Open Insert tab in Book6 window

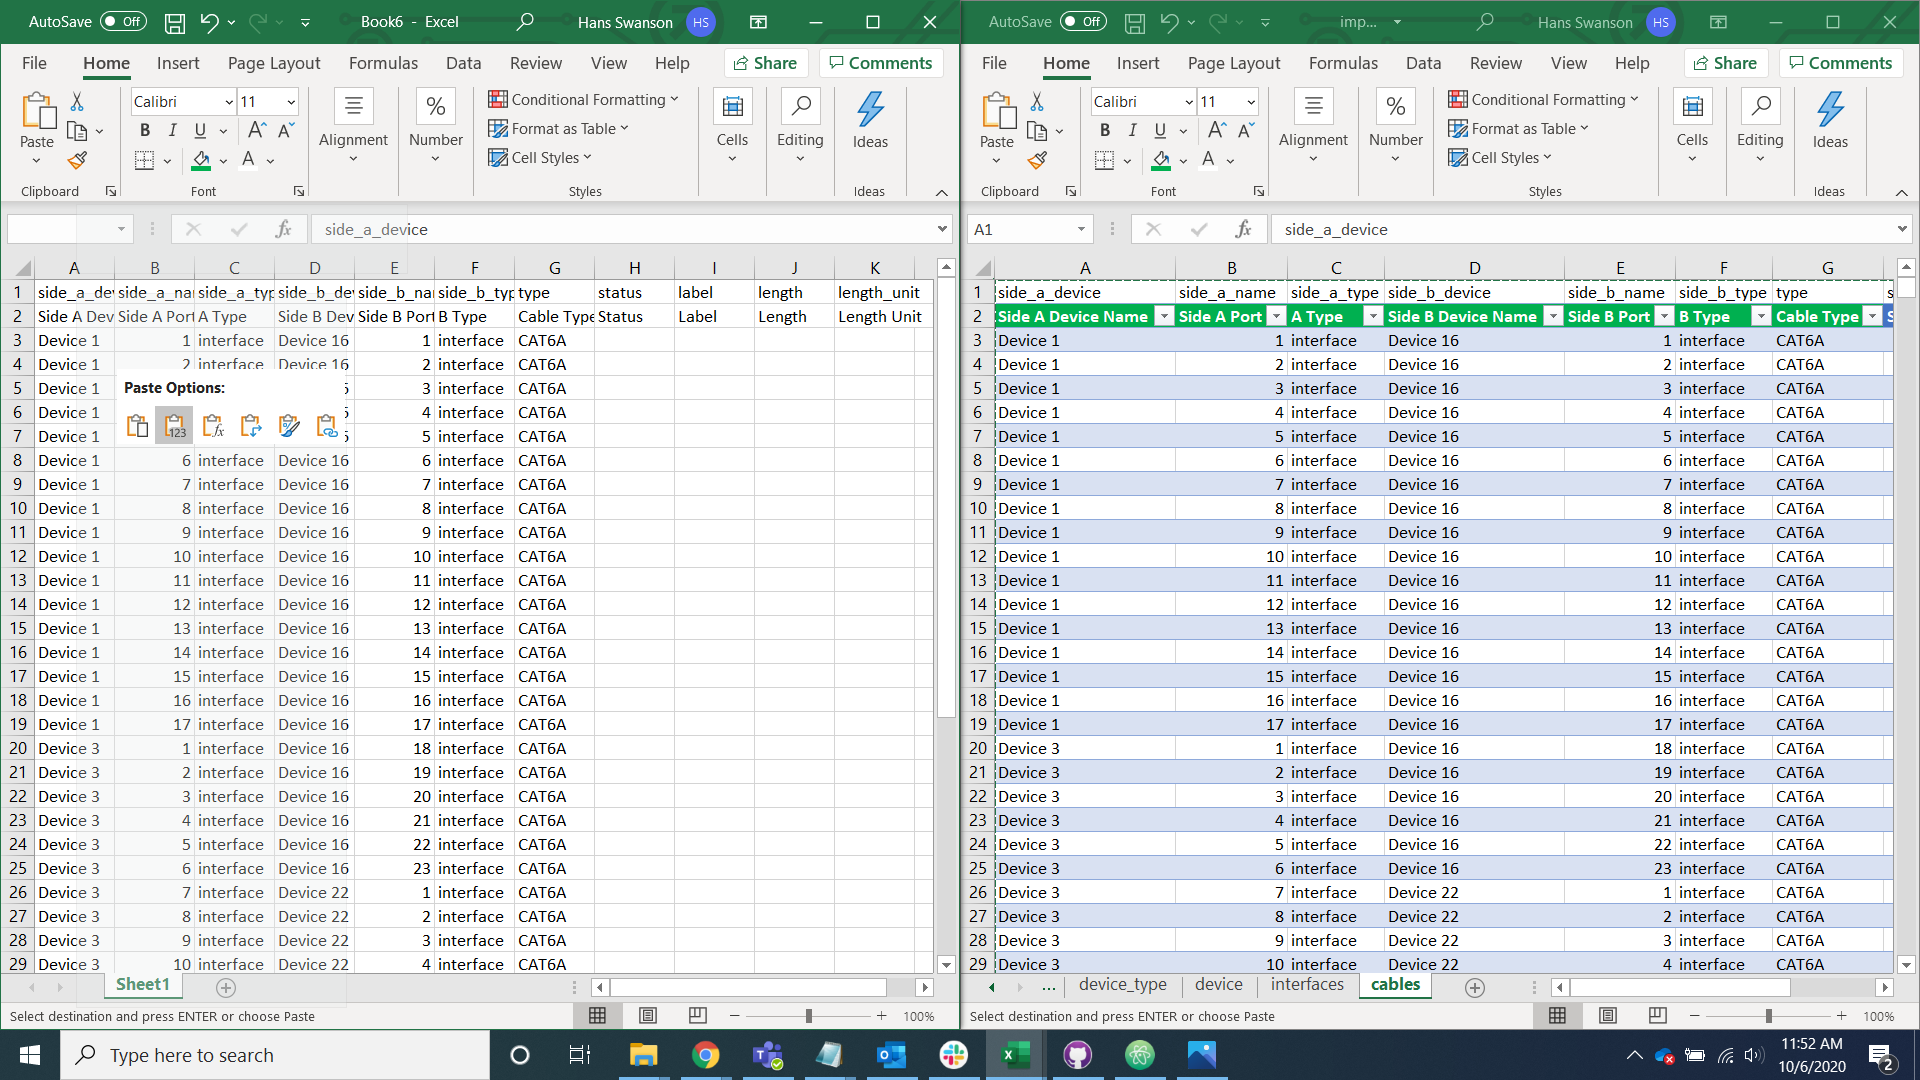click(x=178, y=63)
